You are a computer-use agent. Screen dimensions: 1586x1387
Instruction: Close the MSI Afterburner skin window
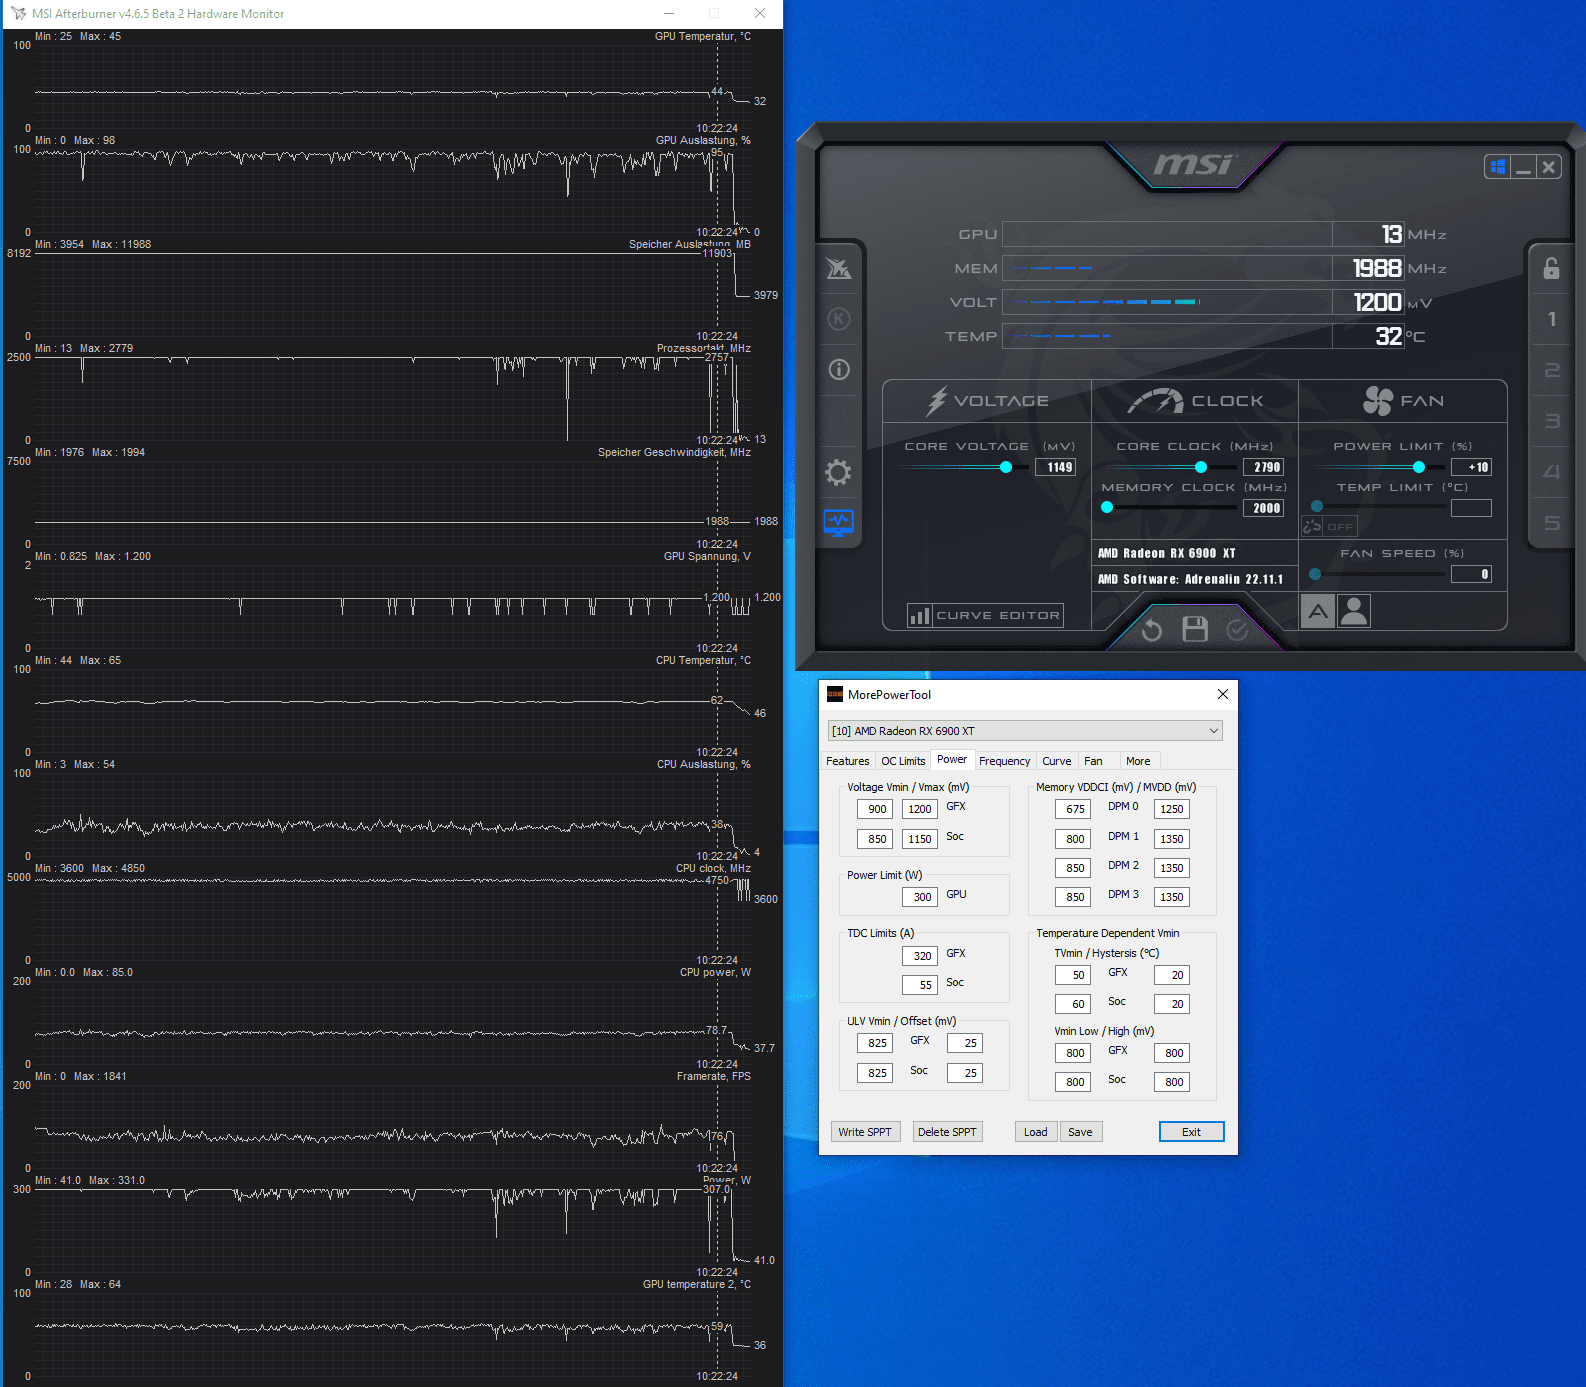point(1549,167)
